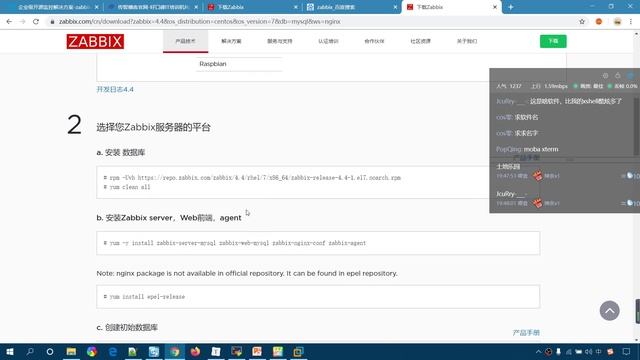Open Windows Start menu
The width and height of the screenshot is (640, 360).
coord(9,351)
